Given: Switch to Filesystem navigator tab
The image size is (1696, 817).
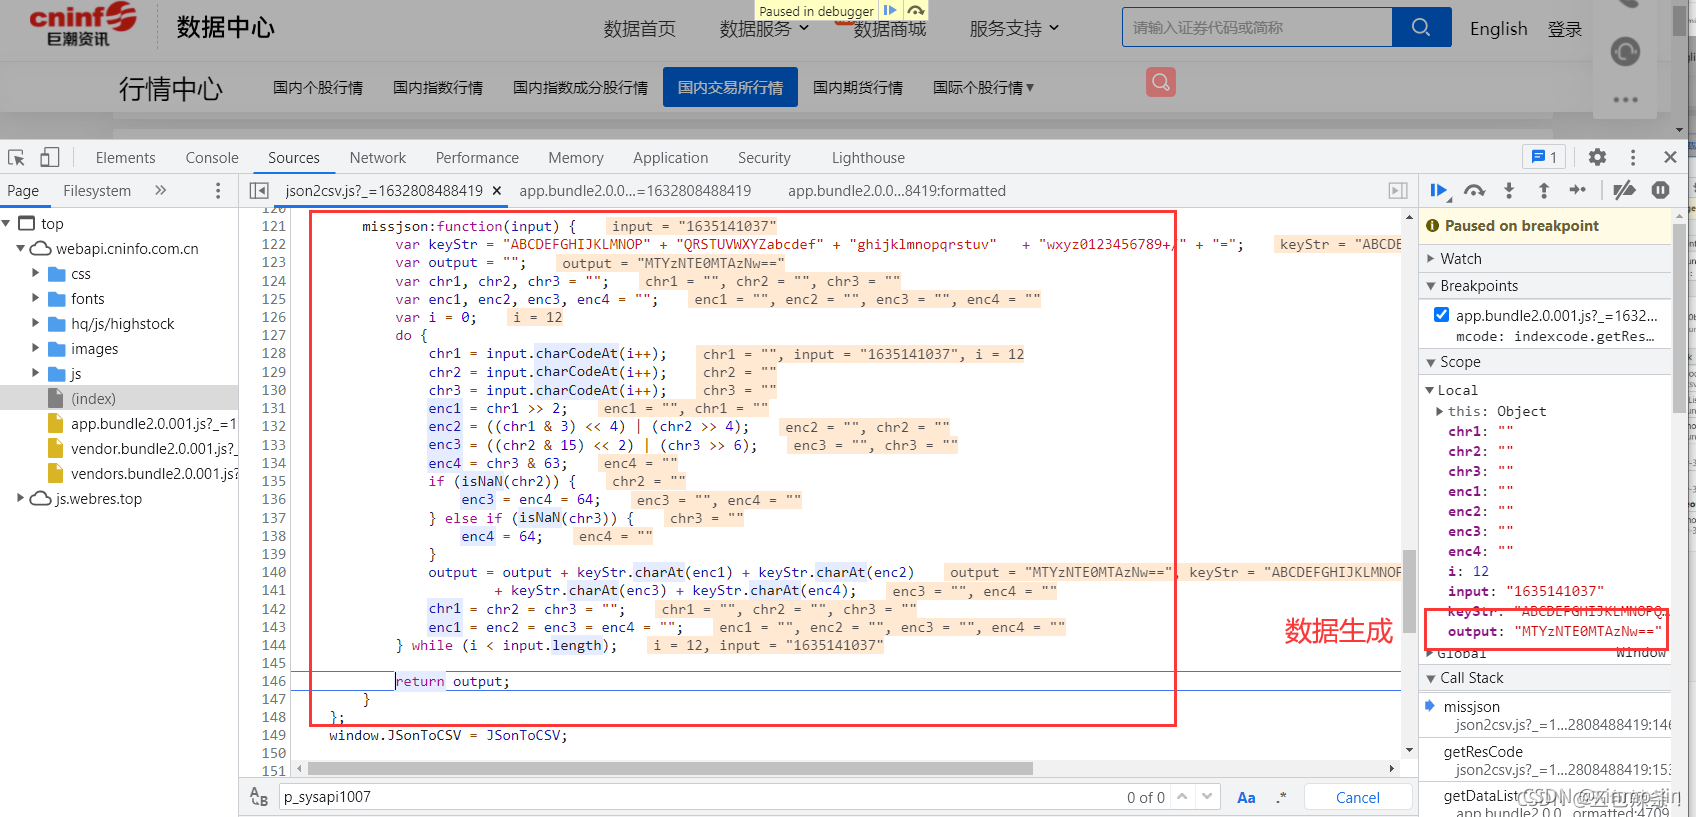Looking at the screenshot, I should coord(97,190).
